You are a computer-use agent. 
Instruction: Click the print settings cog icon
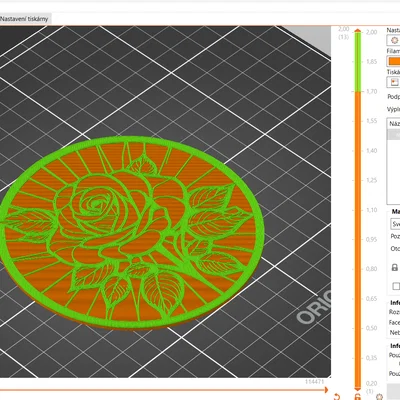click(x=394, y=41)
